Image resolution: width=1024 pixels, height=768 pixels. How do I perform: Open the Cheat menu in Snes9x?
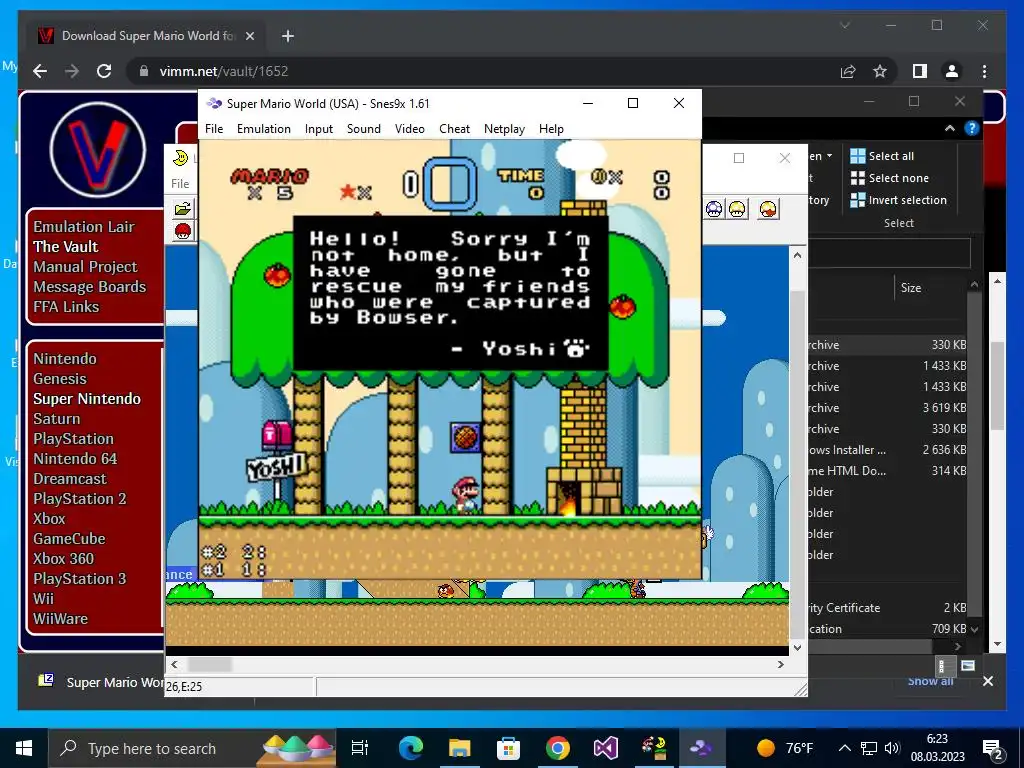[x=454, y=129]
